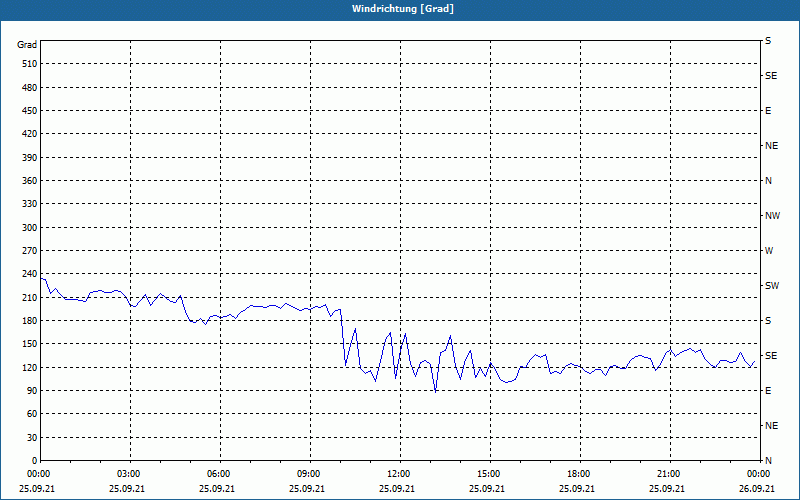The image size is (800, 500).
Task: Click the 'E' compass label beside 90 gridline
Action: (768, 390)
